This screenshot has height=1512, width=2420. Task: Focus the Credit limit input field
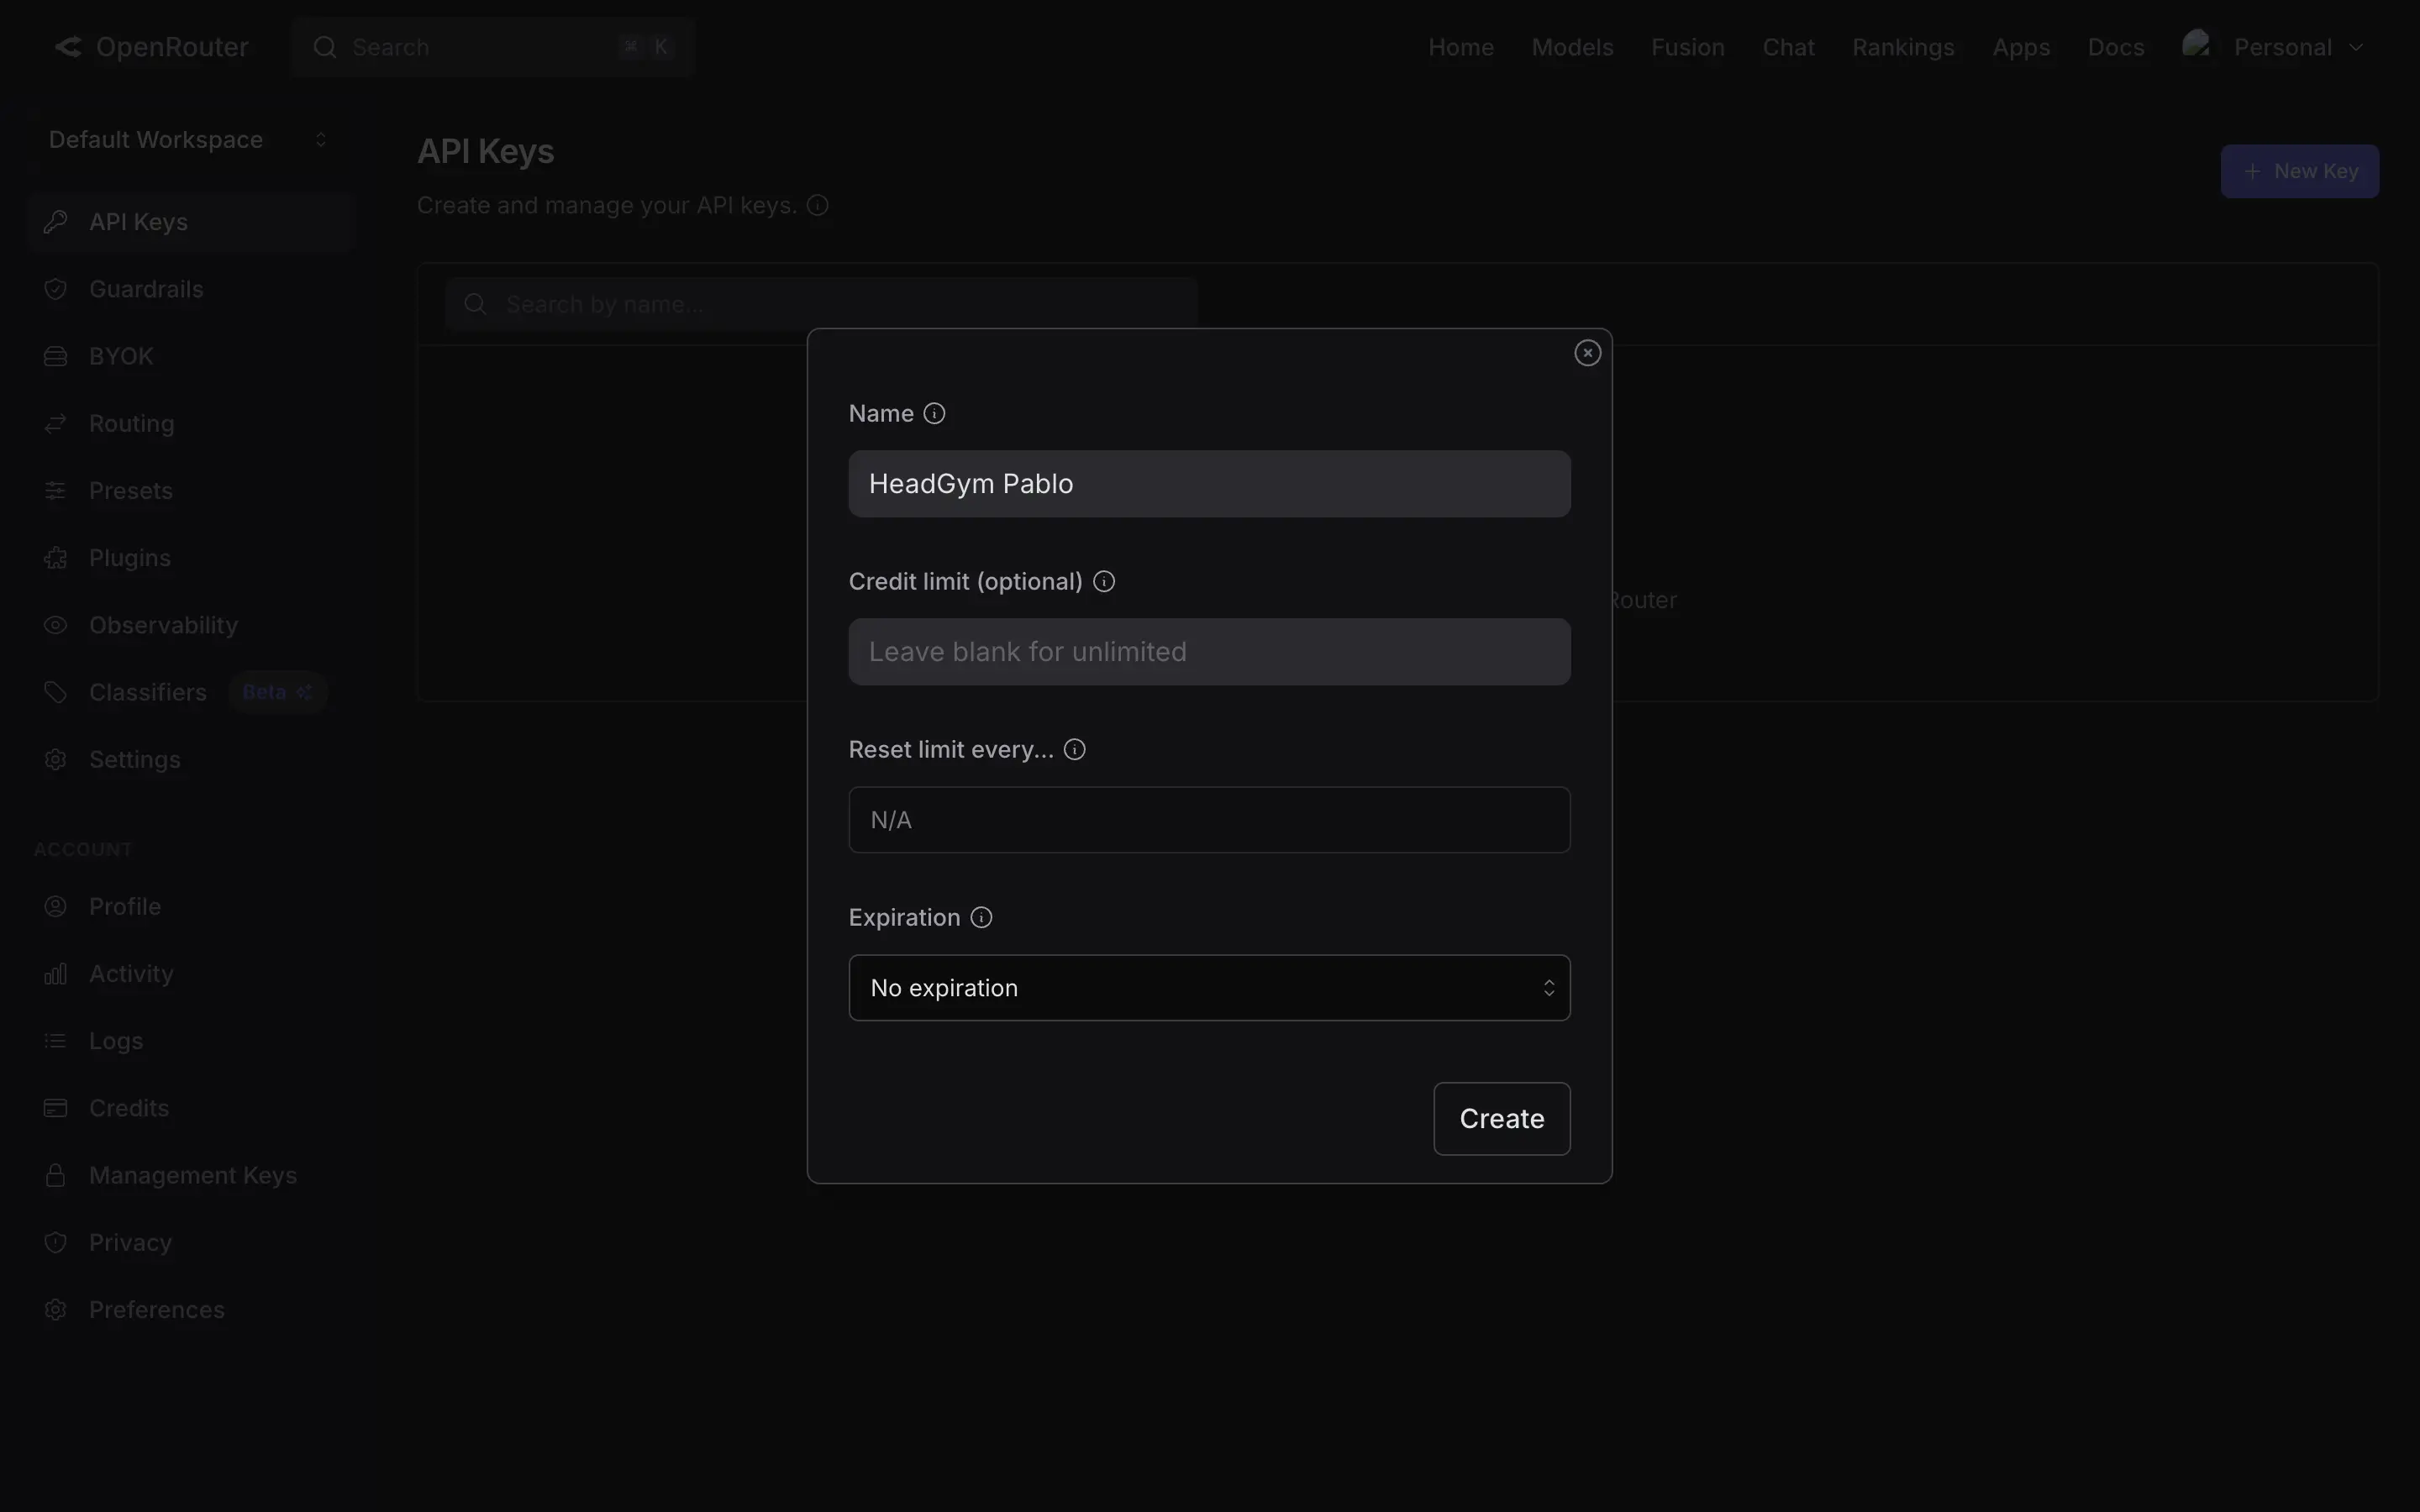(x=1209, y=652)
